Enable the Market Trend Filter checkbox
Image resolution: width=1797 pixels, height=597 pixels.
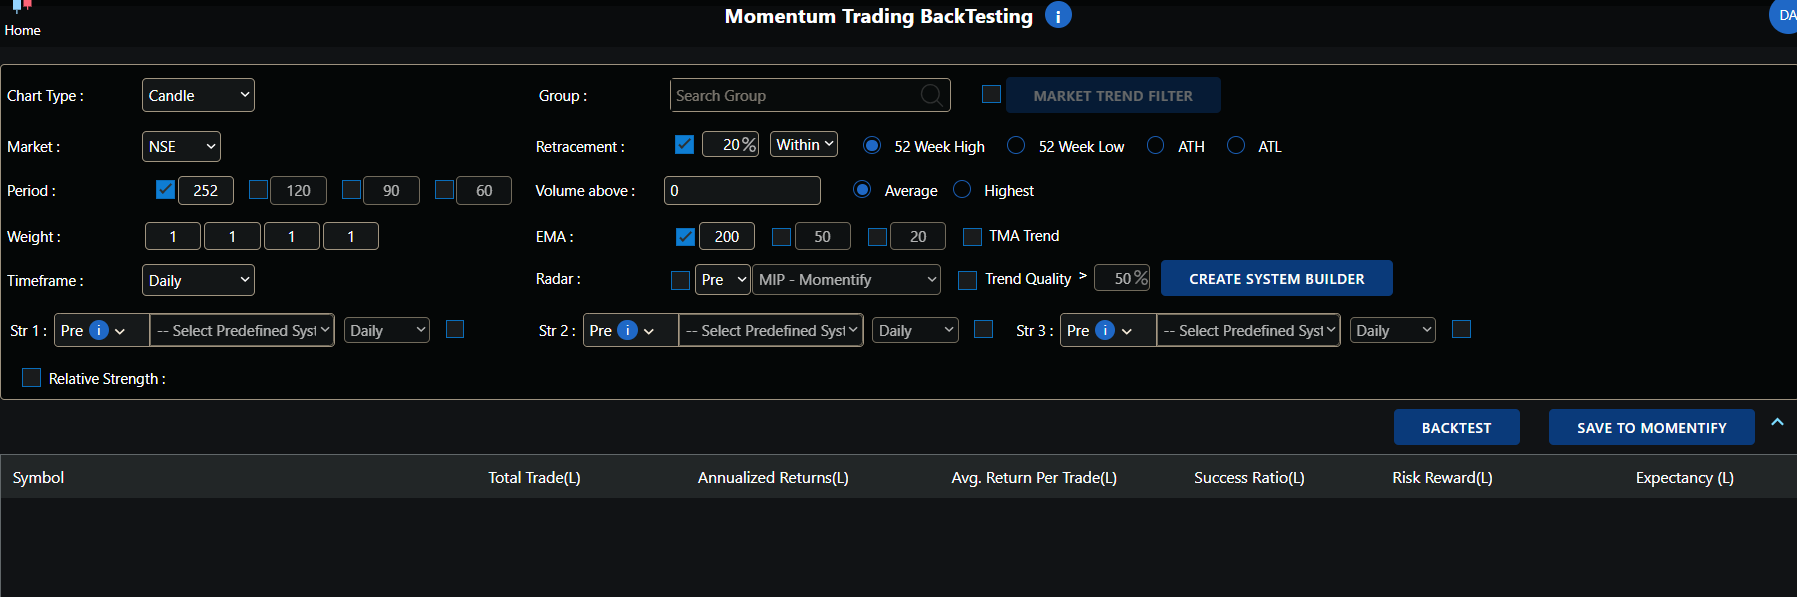(991, 94)
